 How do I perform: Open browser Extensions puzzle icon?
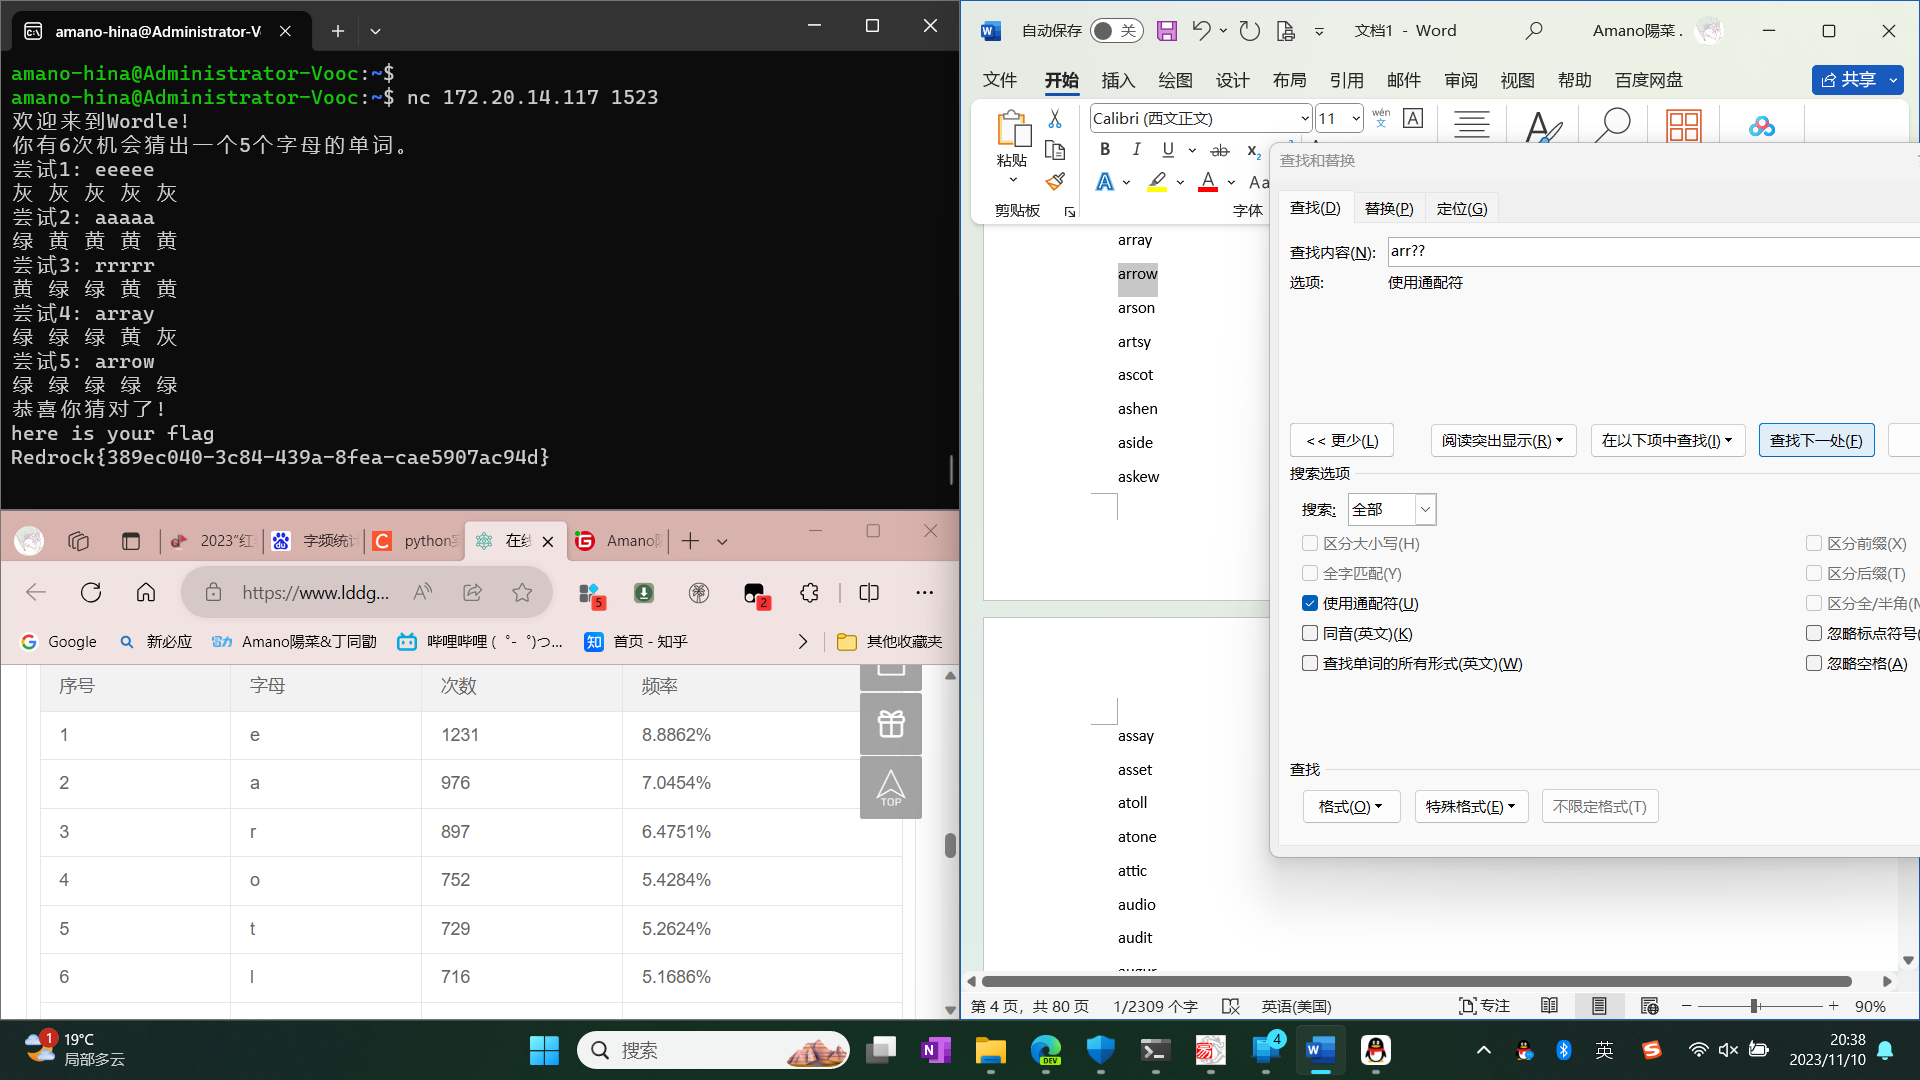[x=810, y=593]
